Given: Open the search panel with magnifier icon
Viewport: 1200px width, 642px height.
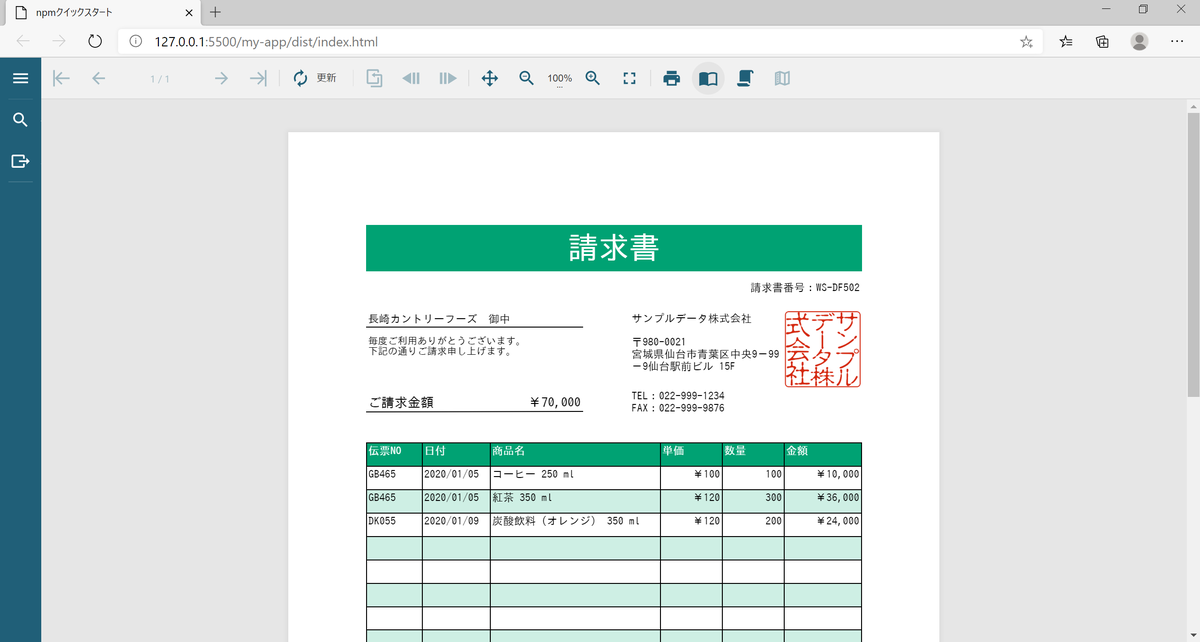Looking at the screenshot, I should (x=20, y=120).
